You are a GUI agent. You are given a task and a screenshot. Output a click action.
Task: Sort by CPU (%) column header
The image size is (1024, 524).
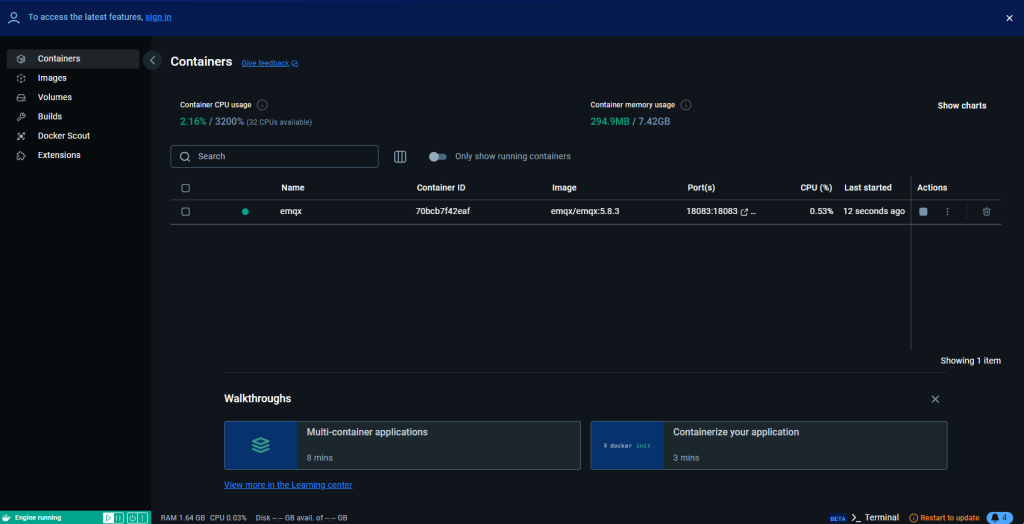tap(816, 188)
